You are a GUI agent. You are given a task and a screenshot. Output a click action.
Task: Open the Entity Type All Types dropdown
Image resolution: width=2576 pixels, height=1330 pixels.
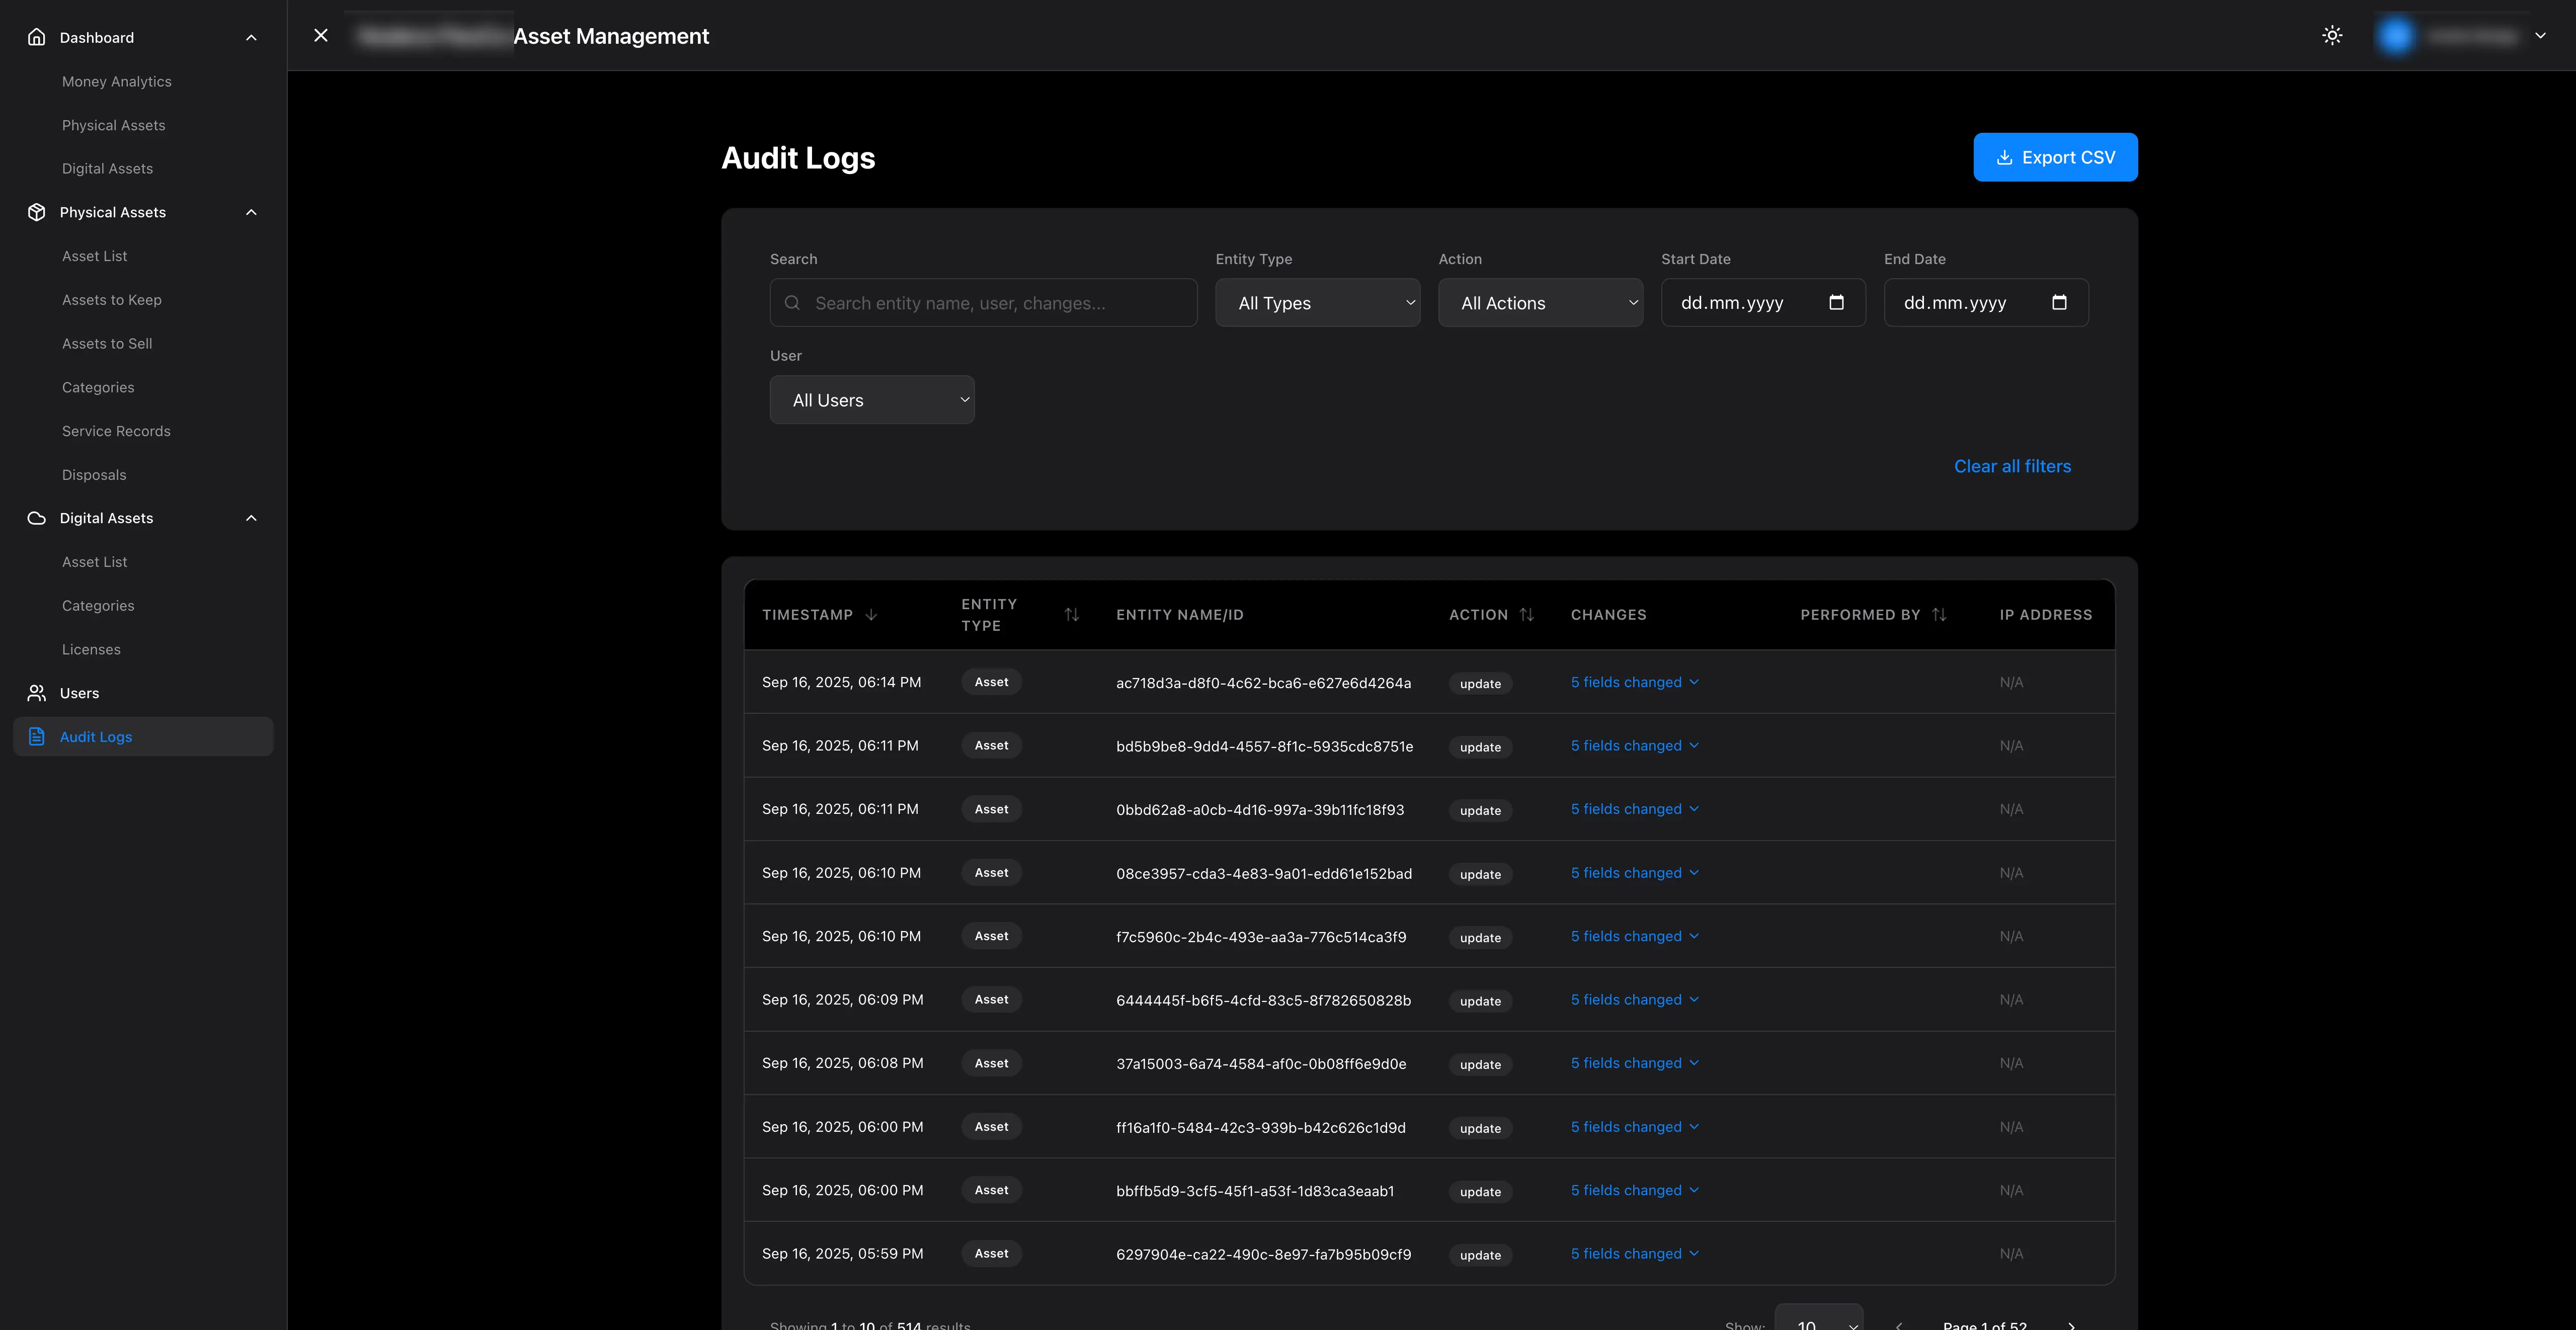click(1317, 303)
